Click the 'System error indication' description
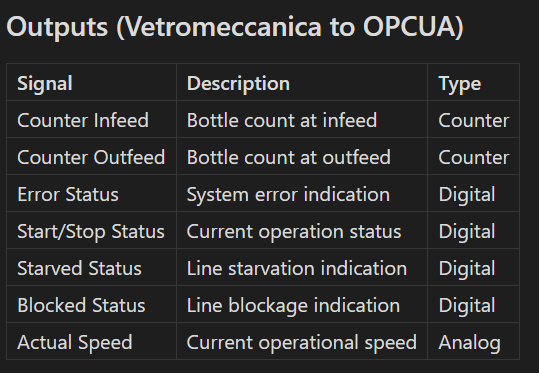Screen dimensions: 539x373 tap(288, 195)
